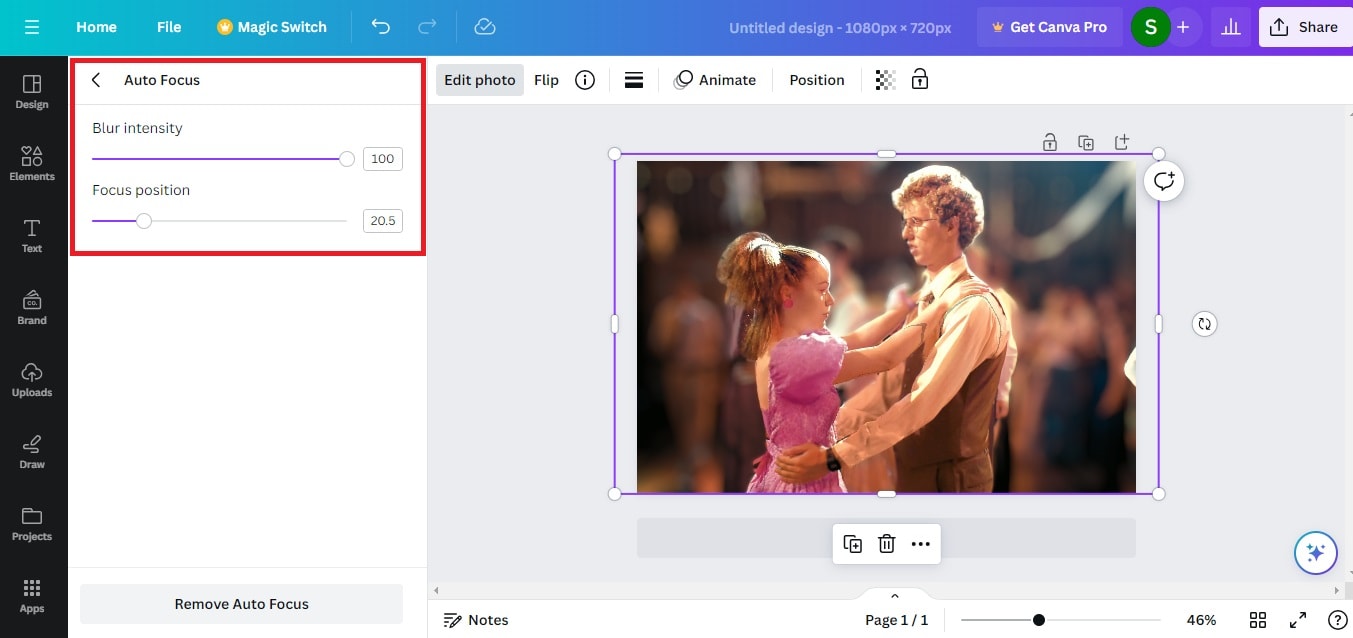Open the Position options
This screenshot has height=638, width=1353.
[816, 79]
